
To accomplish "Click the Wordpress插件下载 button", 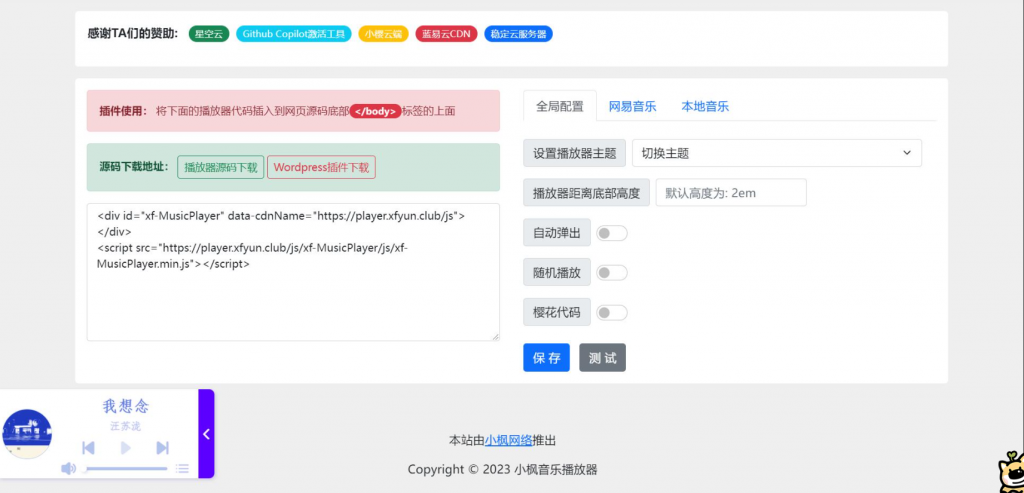I will coord(321,167).
